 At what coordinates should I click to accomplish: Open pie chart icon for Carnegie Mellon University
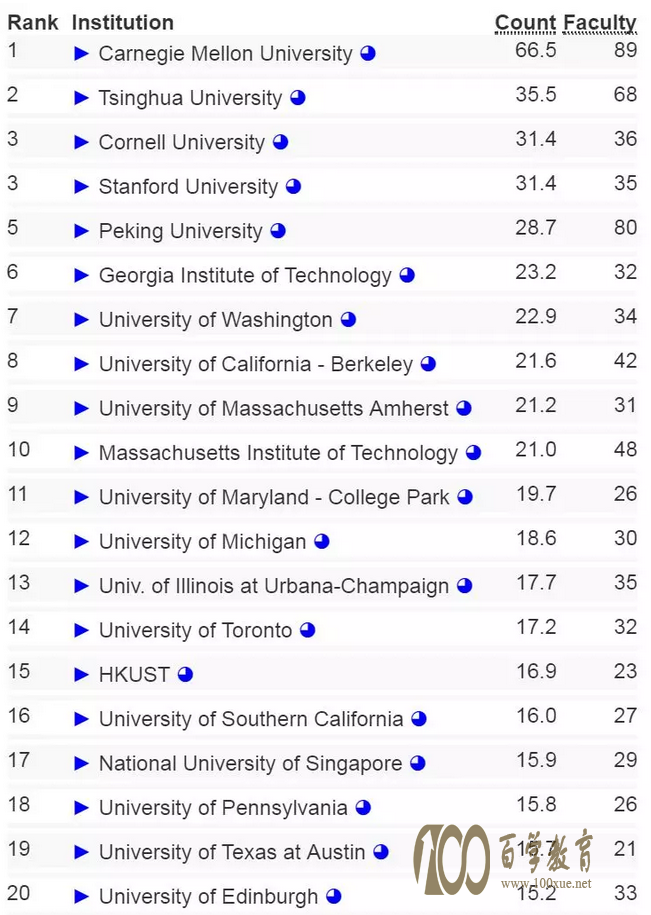368,54
